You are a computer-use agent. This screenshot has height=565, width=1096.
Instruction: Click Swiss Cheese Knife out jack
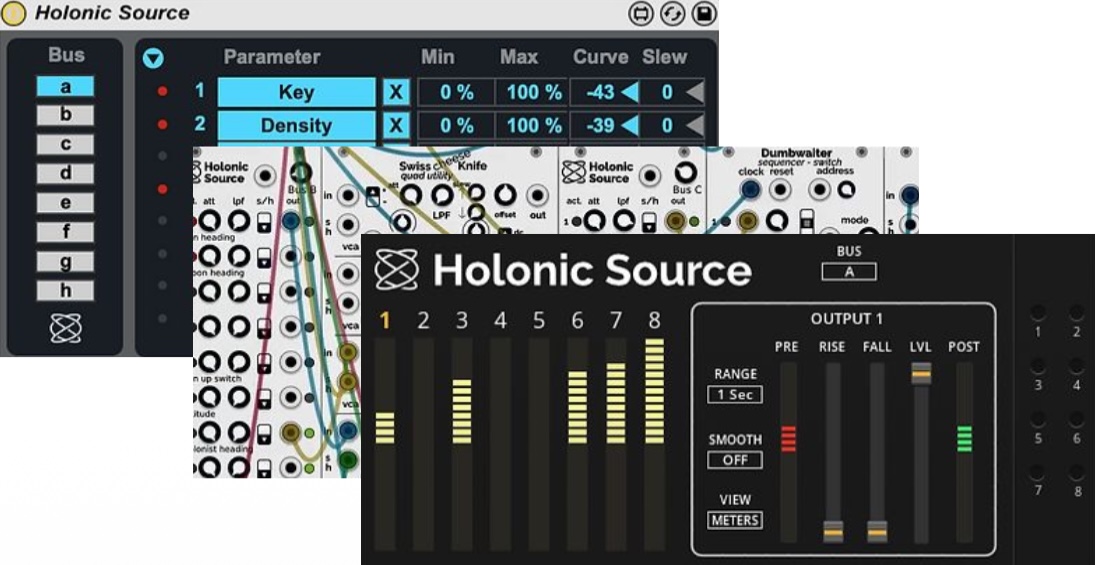(538, 195)
